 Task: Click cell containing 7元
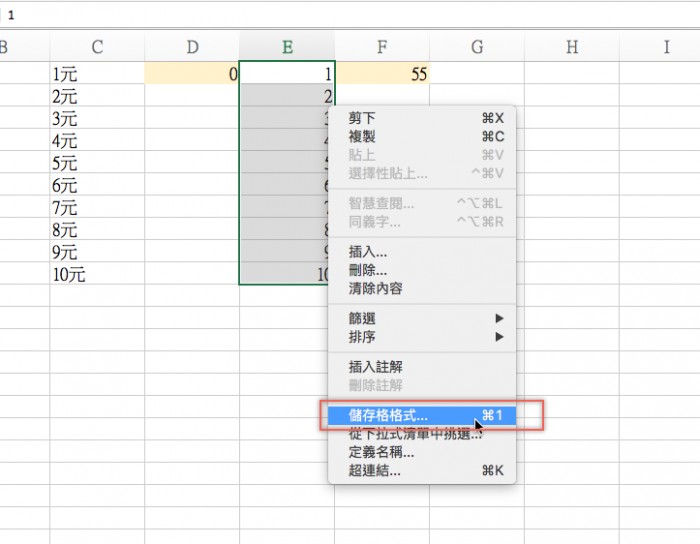pyautogui.click(x=97, y=207)
